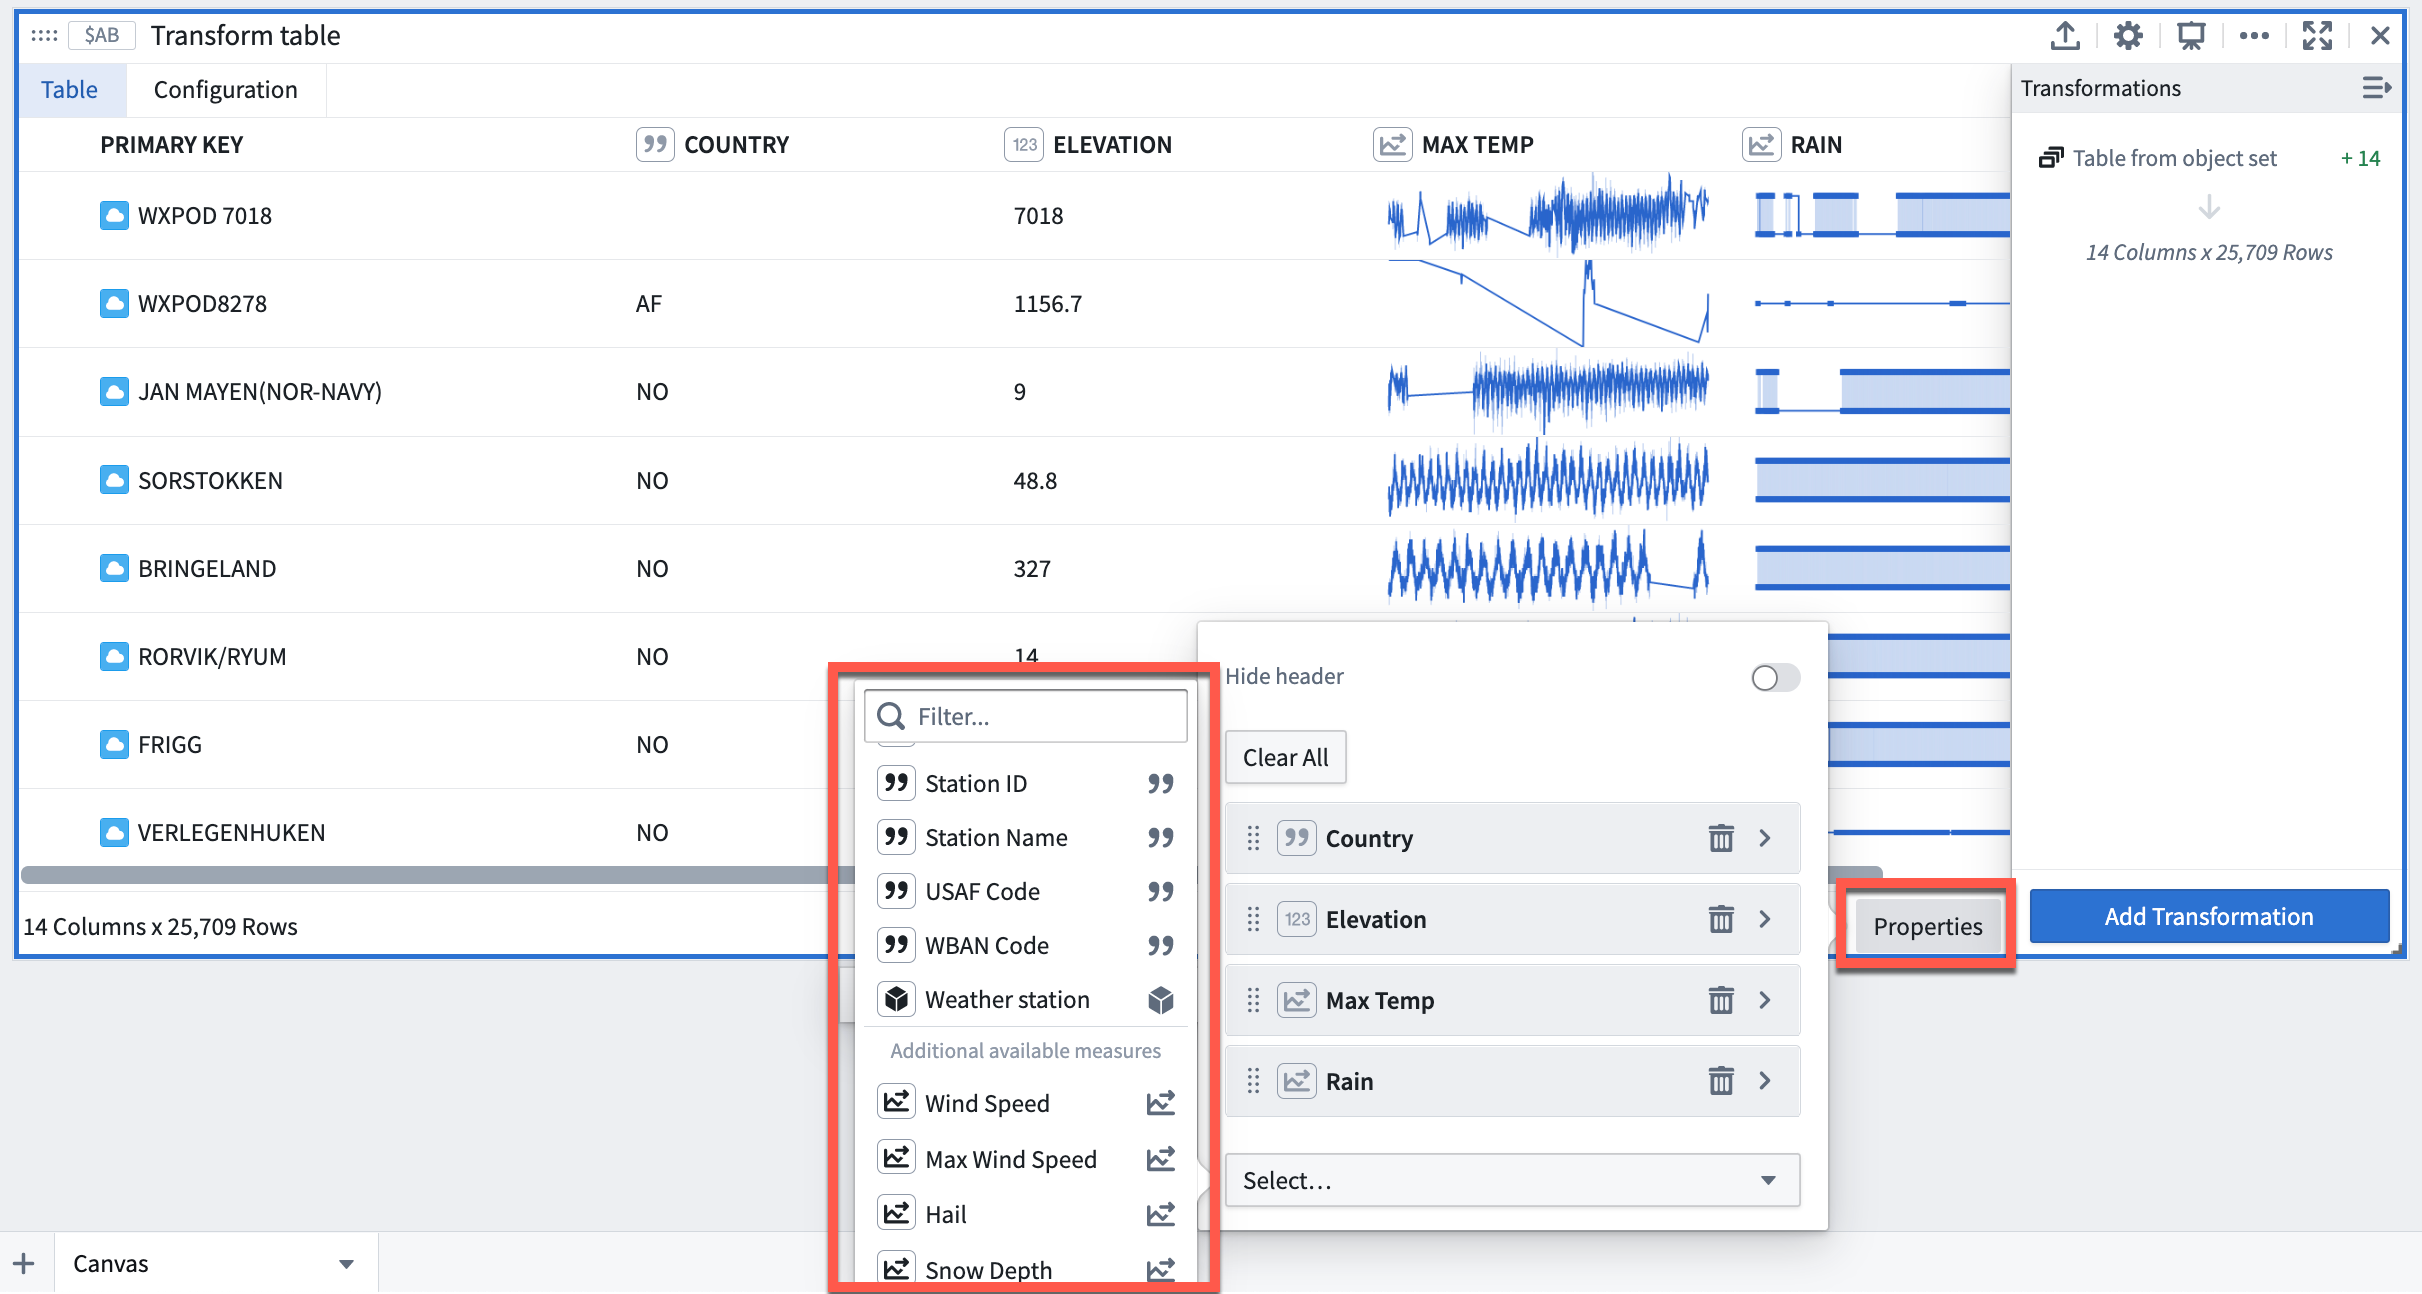Click the Wind Speed timeseries icon
Viewport: 2422px width, 1294px height.
tap(1161, 1105)
